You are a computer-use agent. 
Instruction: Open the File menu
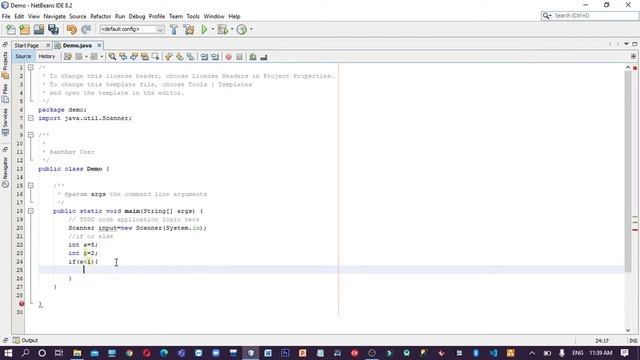6,16
